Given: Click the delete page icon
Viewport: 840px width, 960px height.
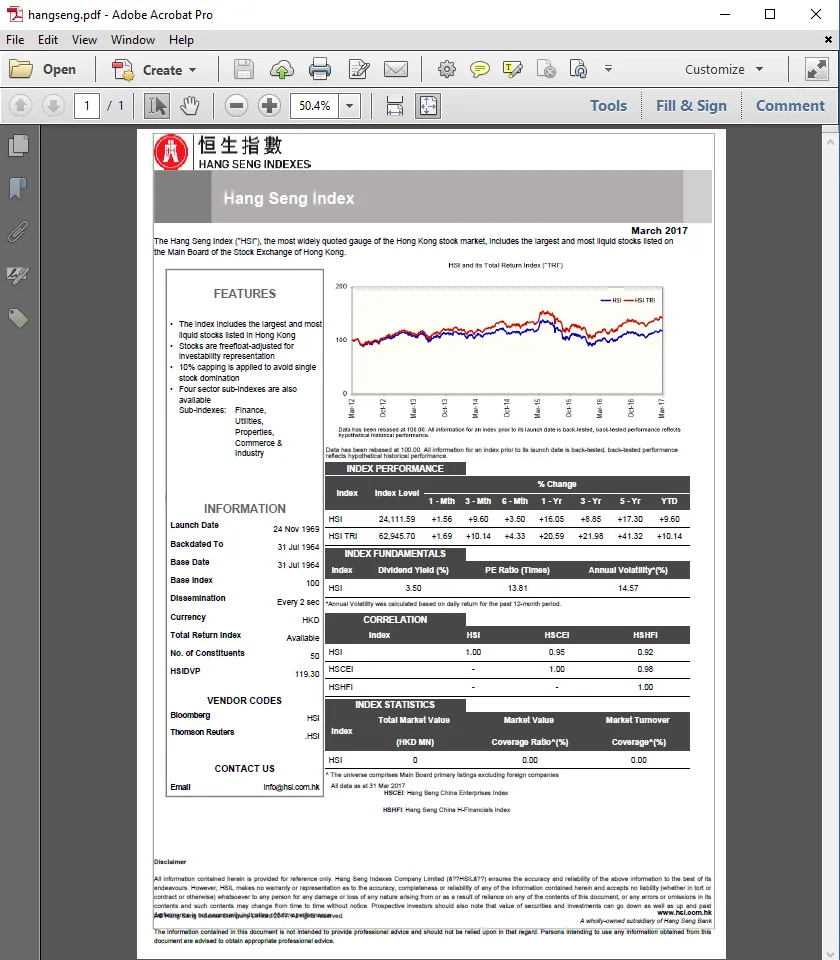Looking at the screenshot, I should (x=546, y=69).
